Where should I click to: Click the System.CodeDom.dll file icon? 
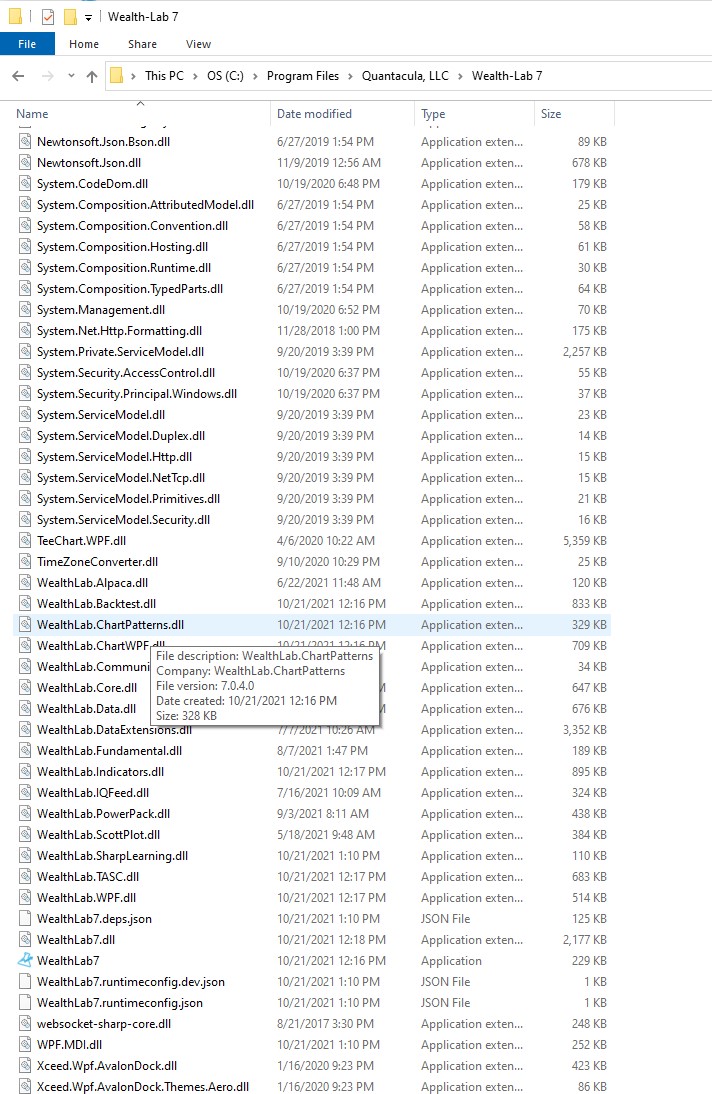(25, 183)
